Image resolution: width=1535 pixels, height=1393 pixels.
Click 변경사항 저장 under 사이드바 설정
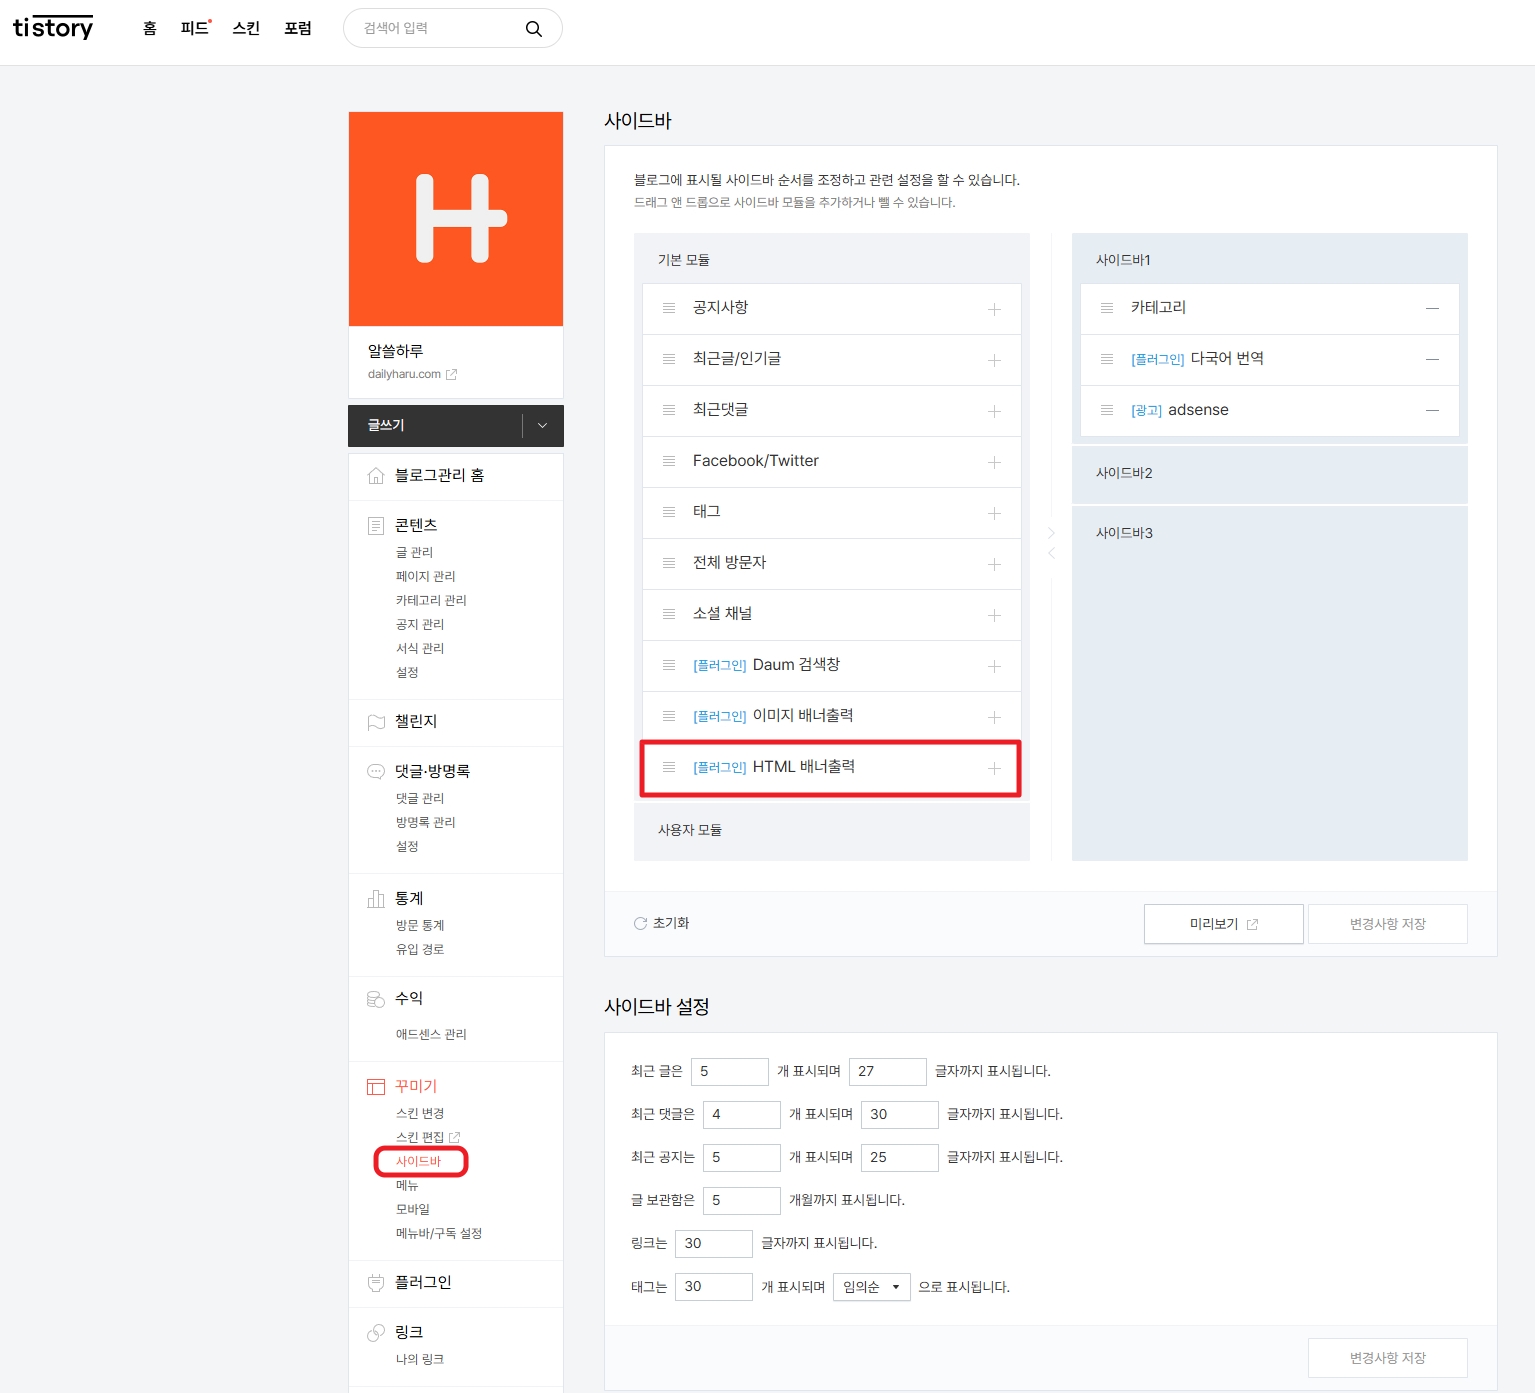tap(1388, 1358)
